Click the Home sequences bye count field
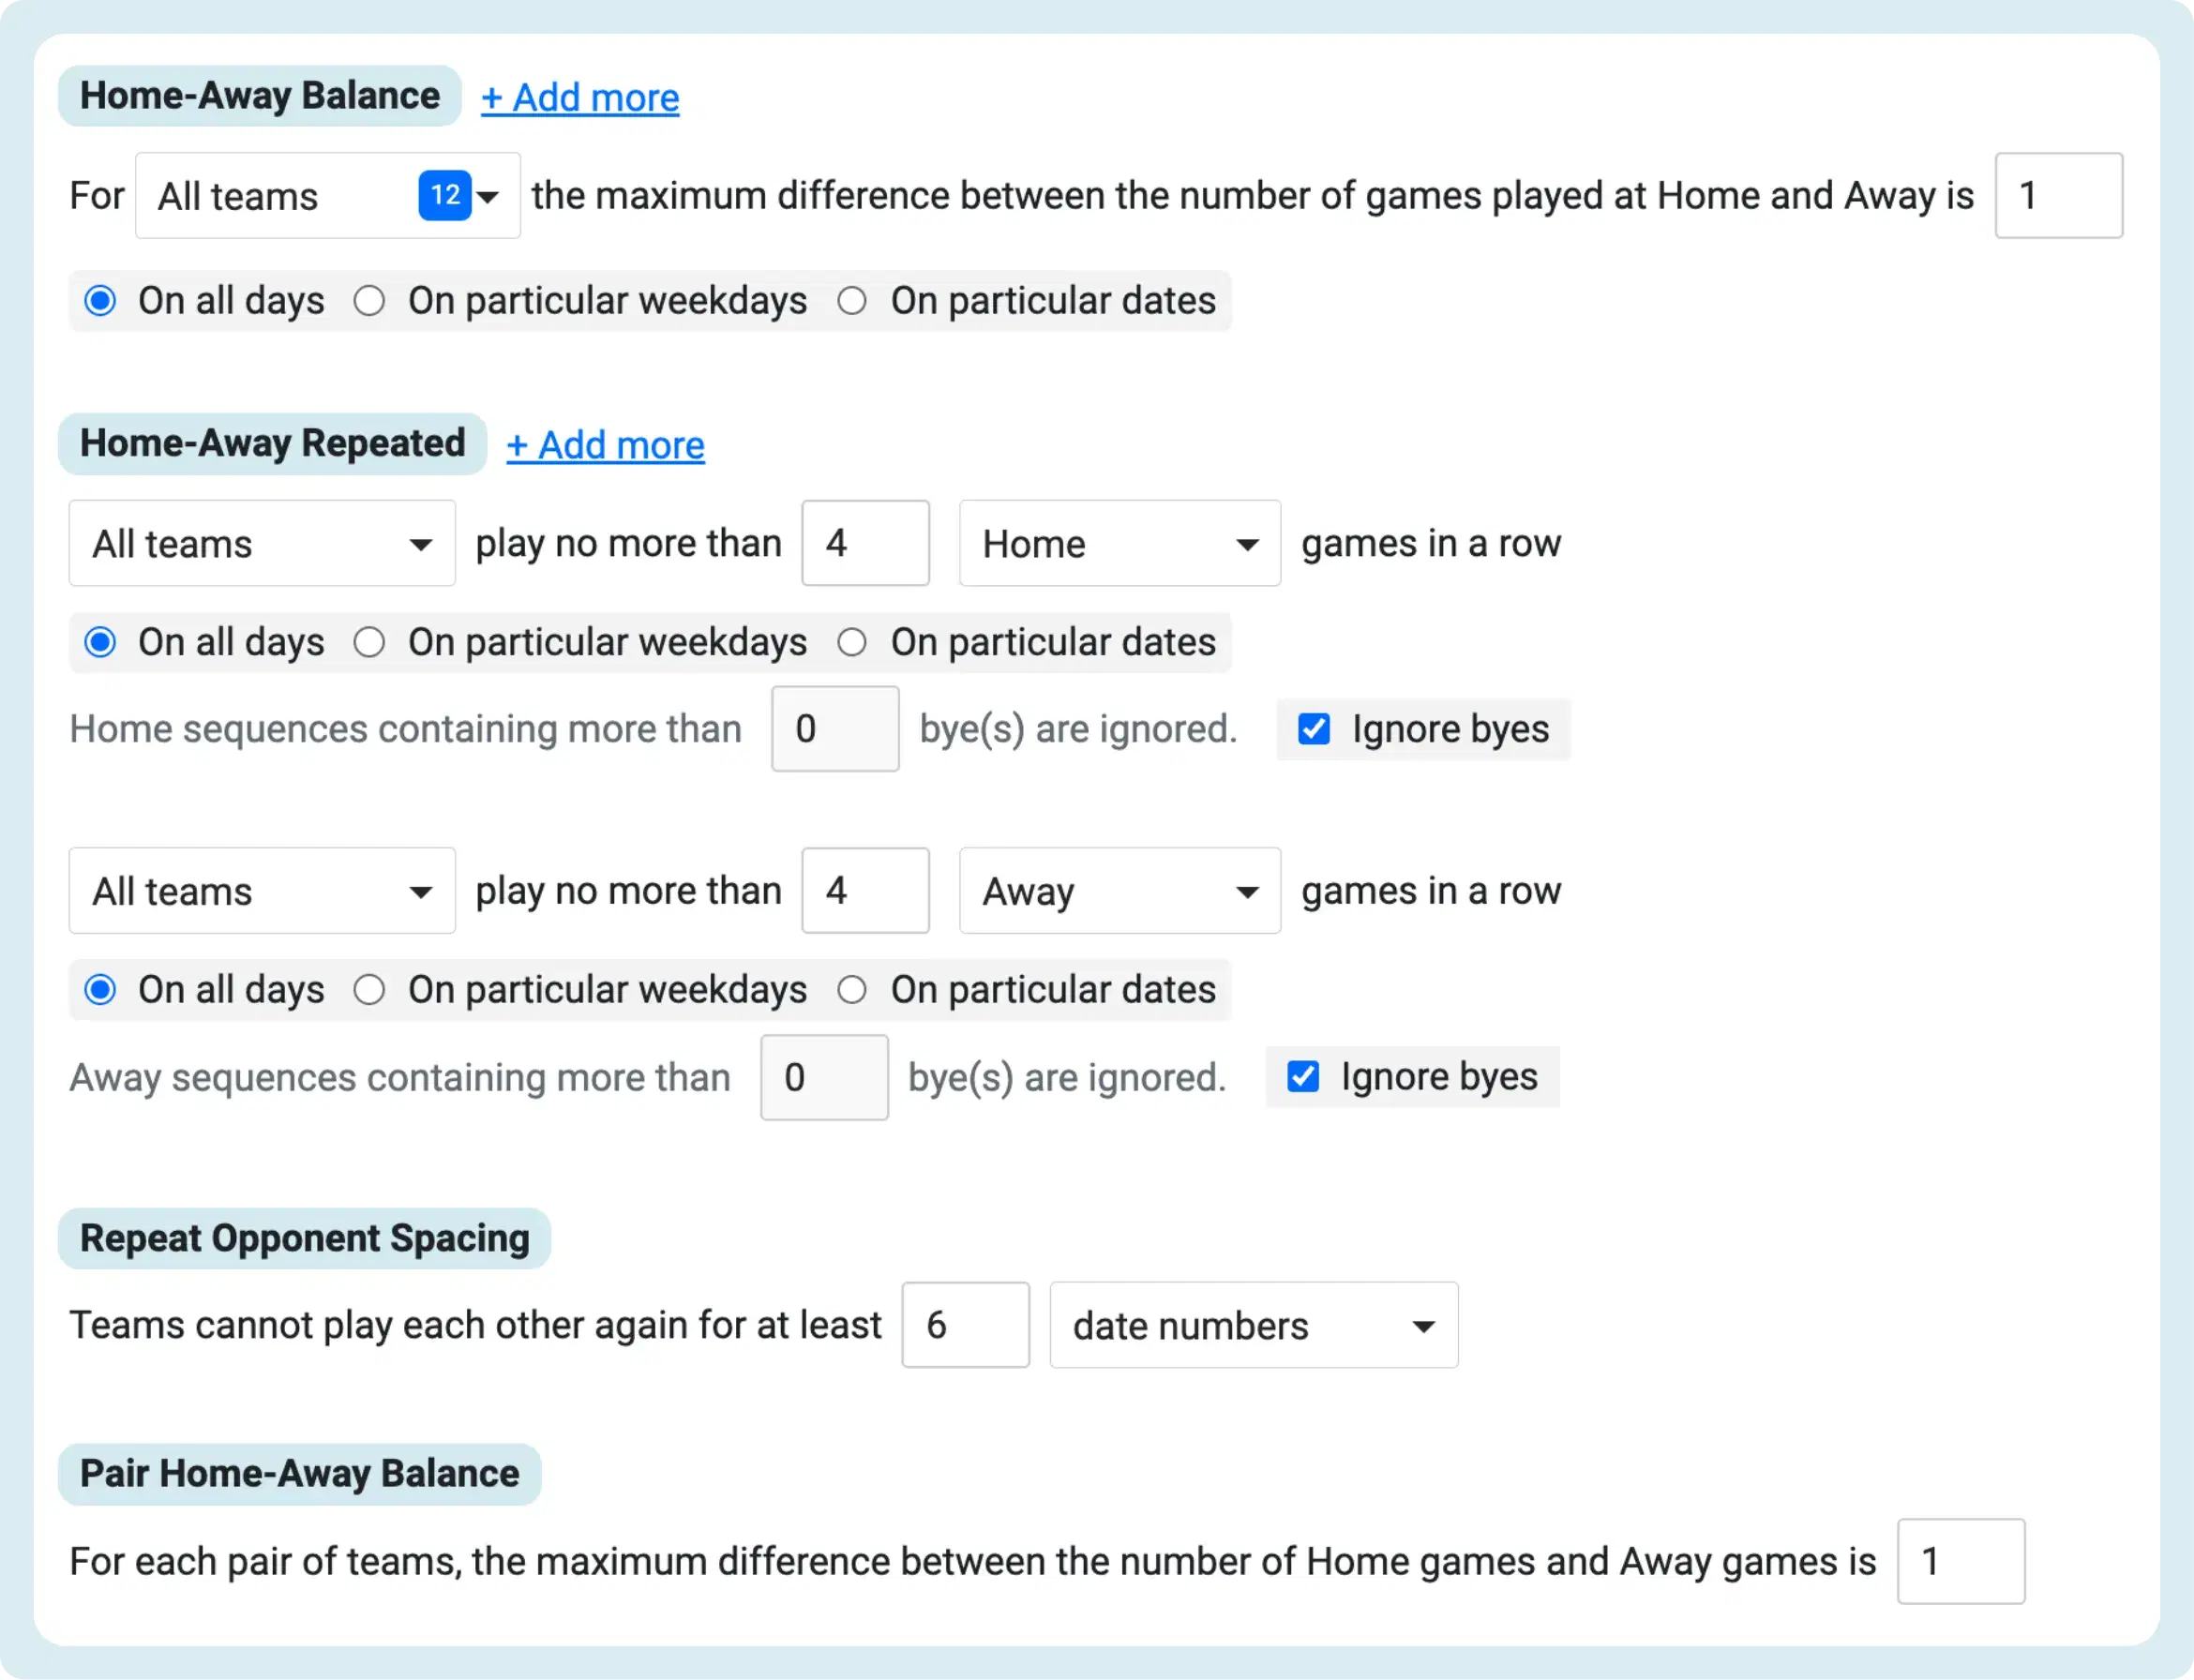 pos(835,729)
